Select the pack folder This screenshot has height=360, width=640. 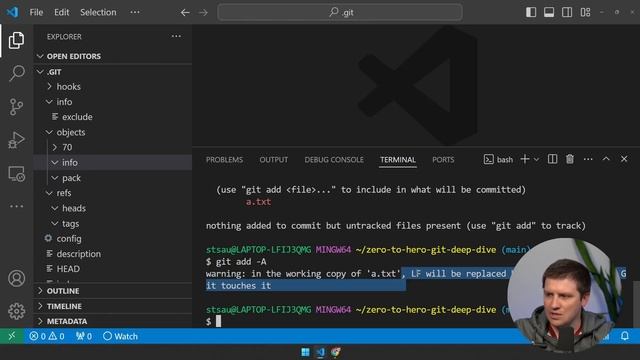tap(113, 178)
